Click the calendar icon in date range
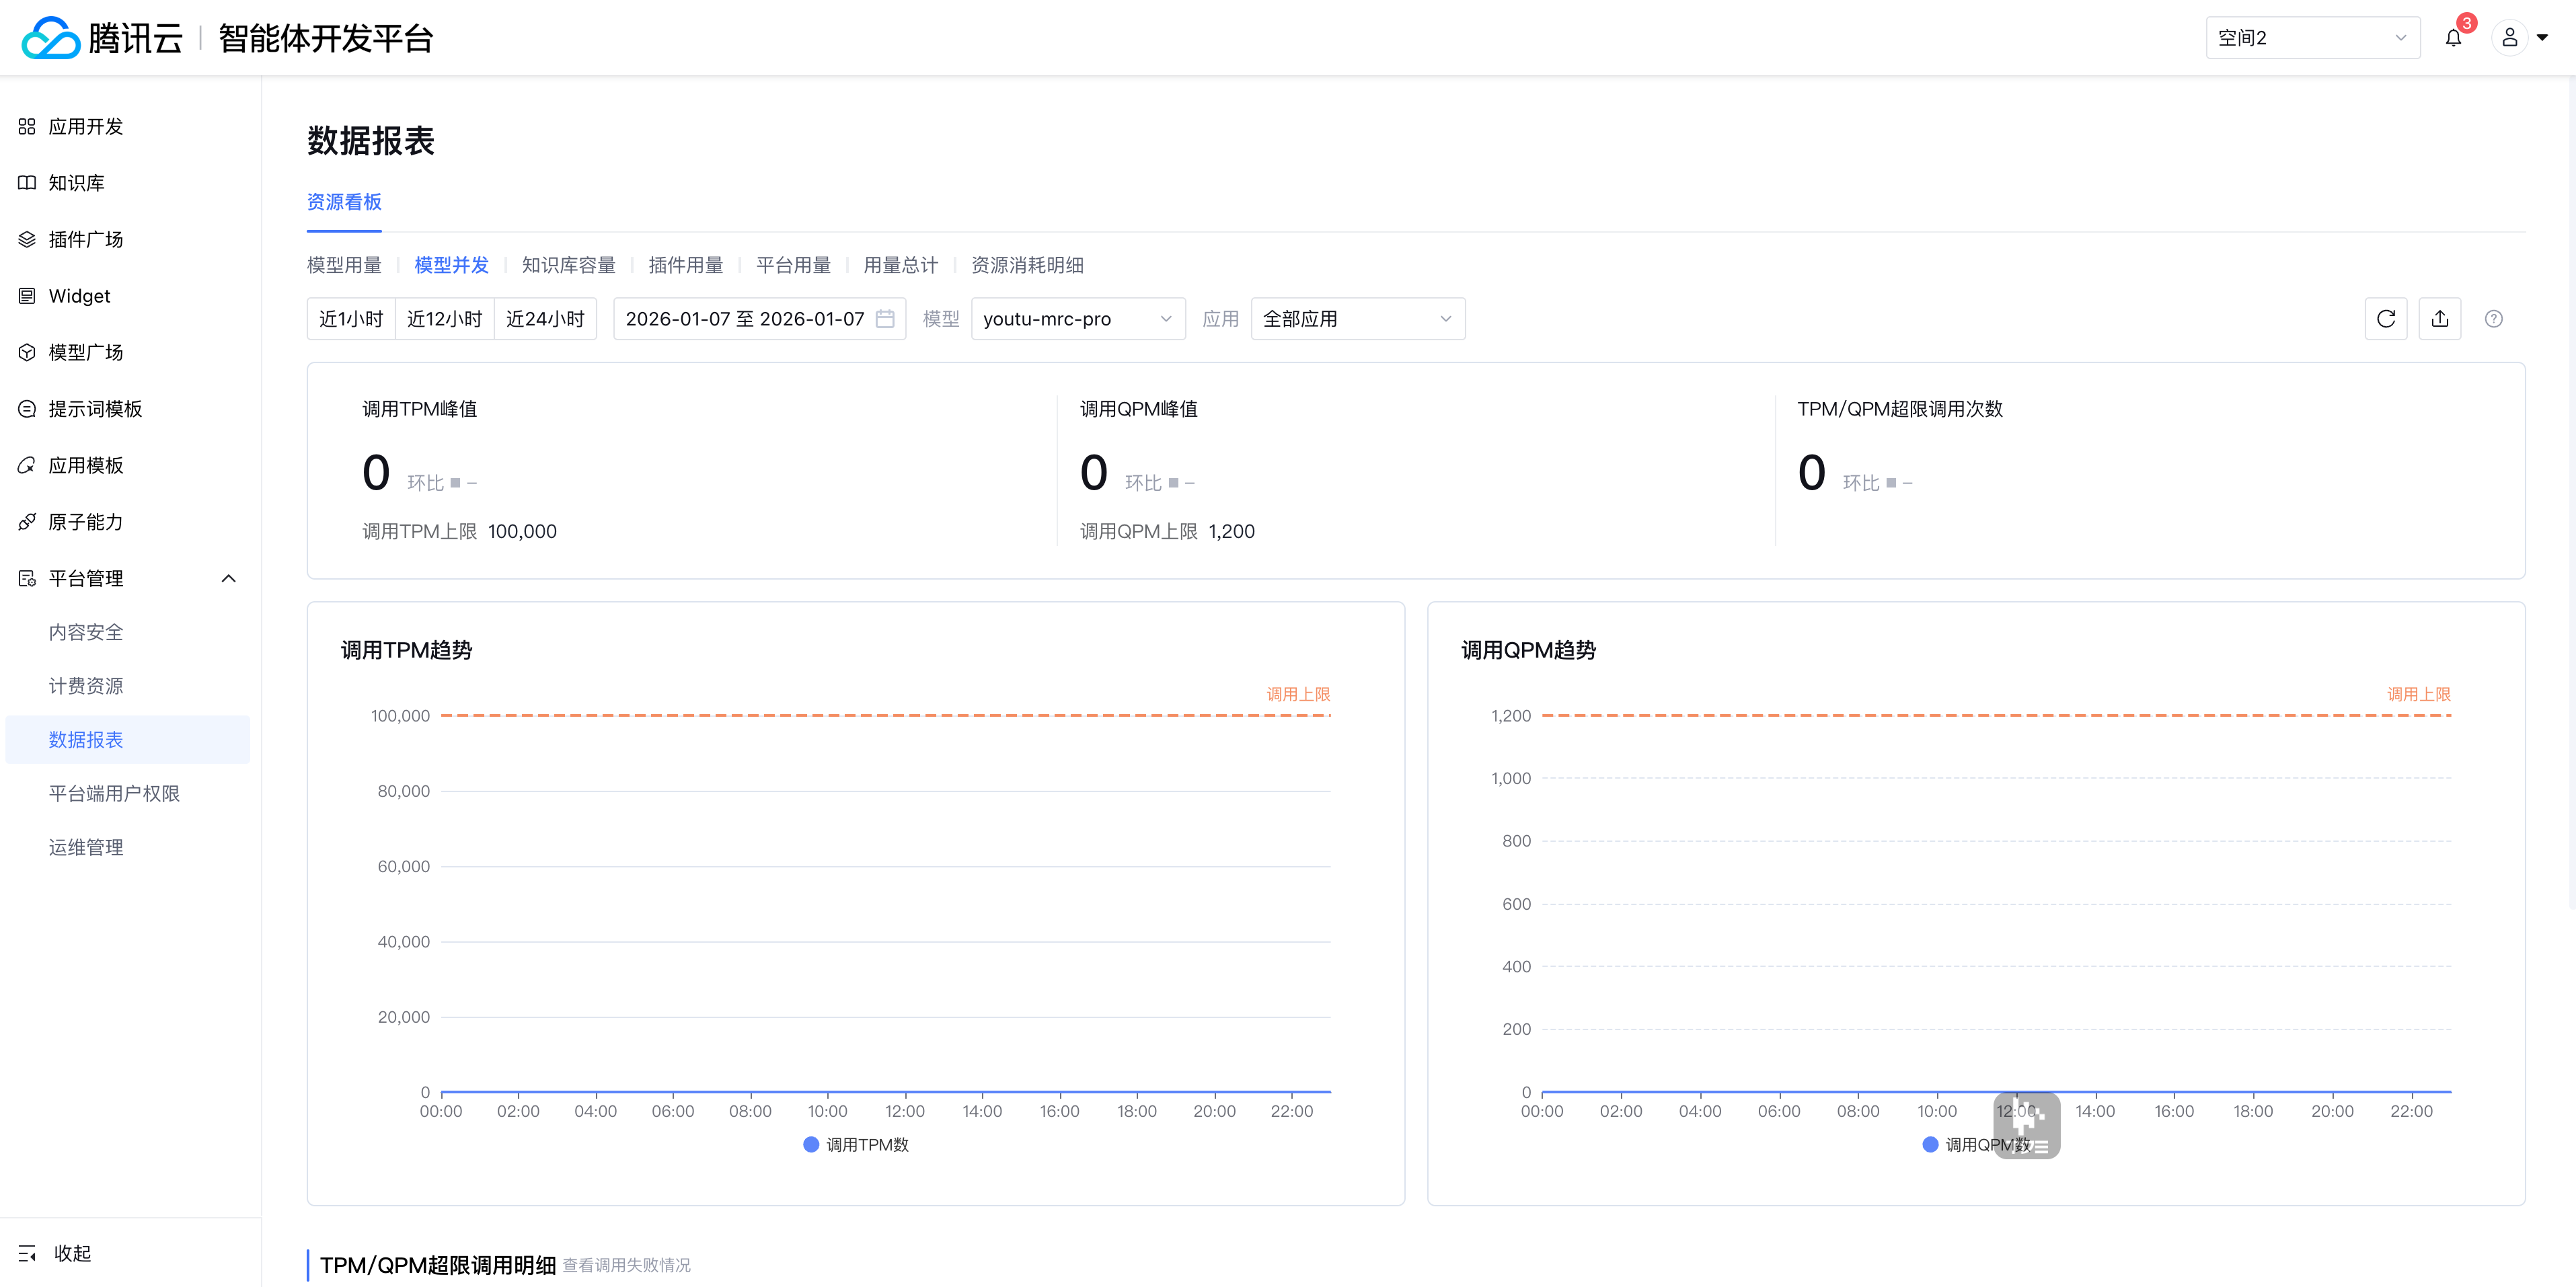 (885, 319)
